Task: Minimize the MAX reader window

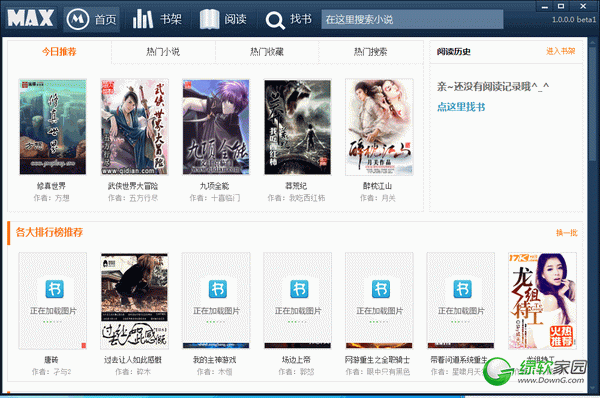Action: click(x=545, y=7)
